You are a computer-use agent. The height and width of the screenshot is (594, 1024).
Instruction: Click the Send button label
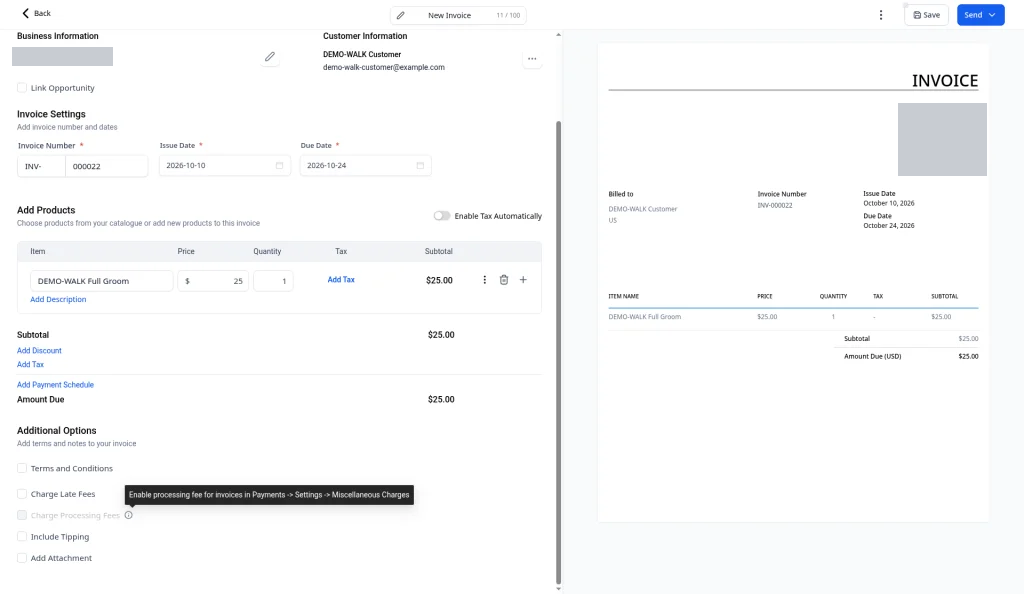[973, 15]
